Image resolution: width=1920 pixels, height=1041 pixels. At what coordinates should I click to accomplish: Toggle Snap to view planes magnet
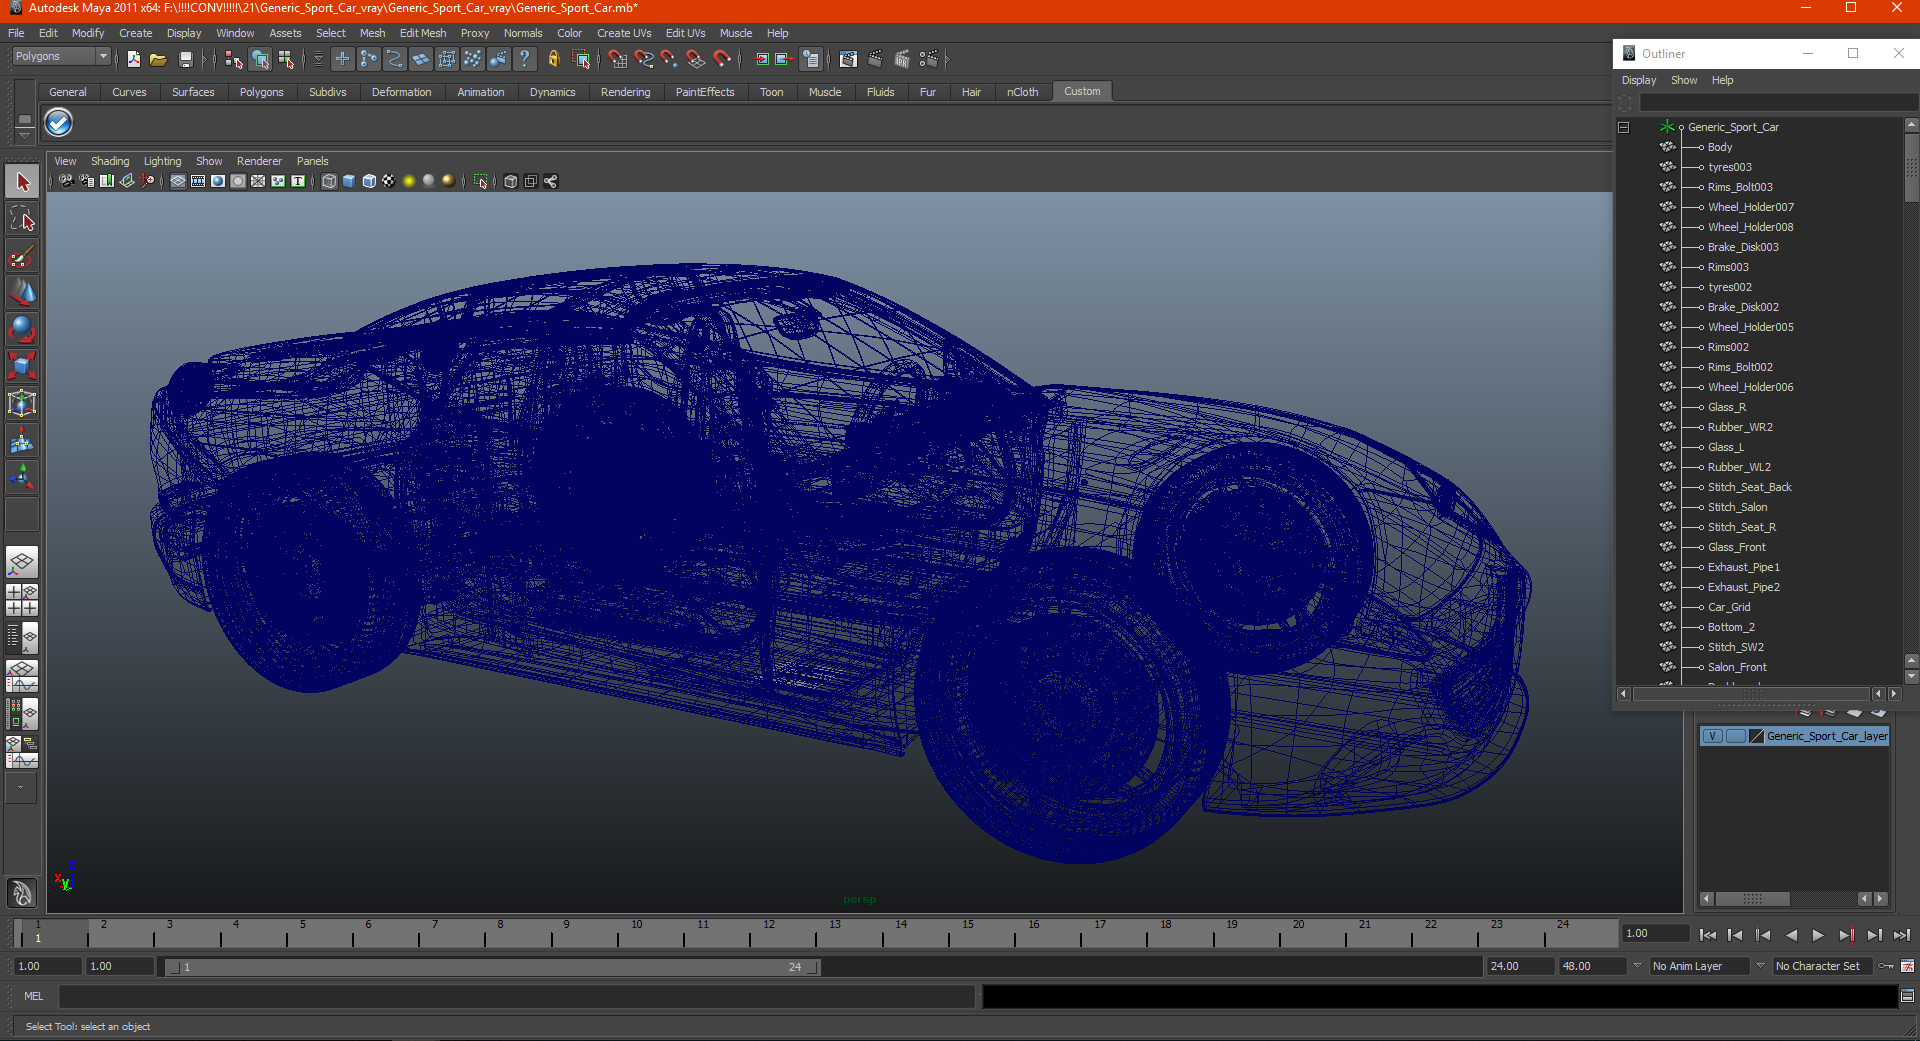click(695, 60)
